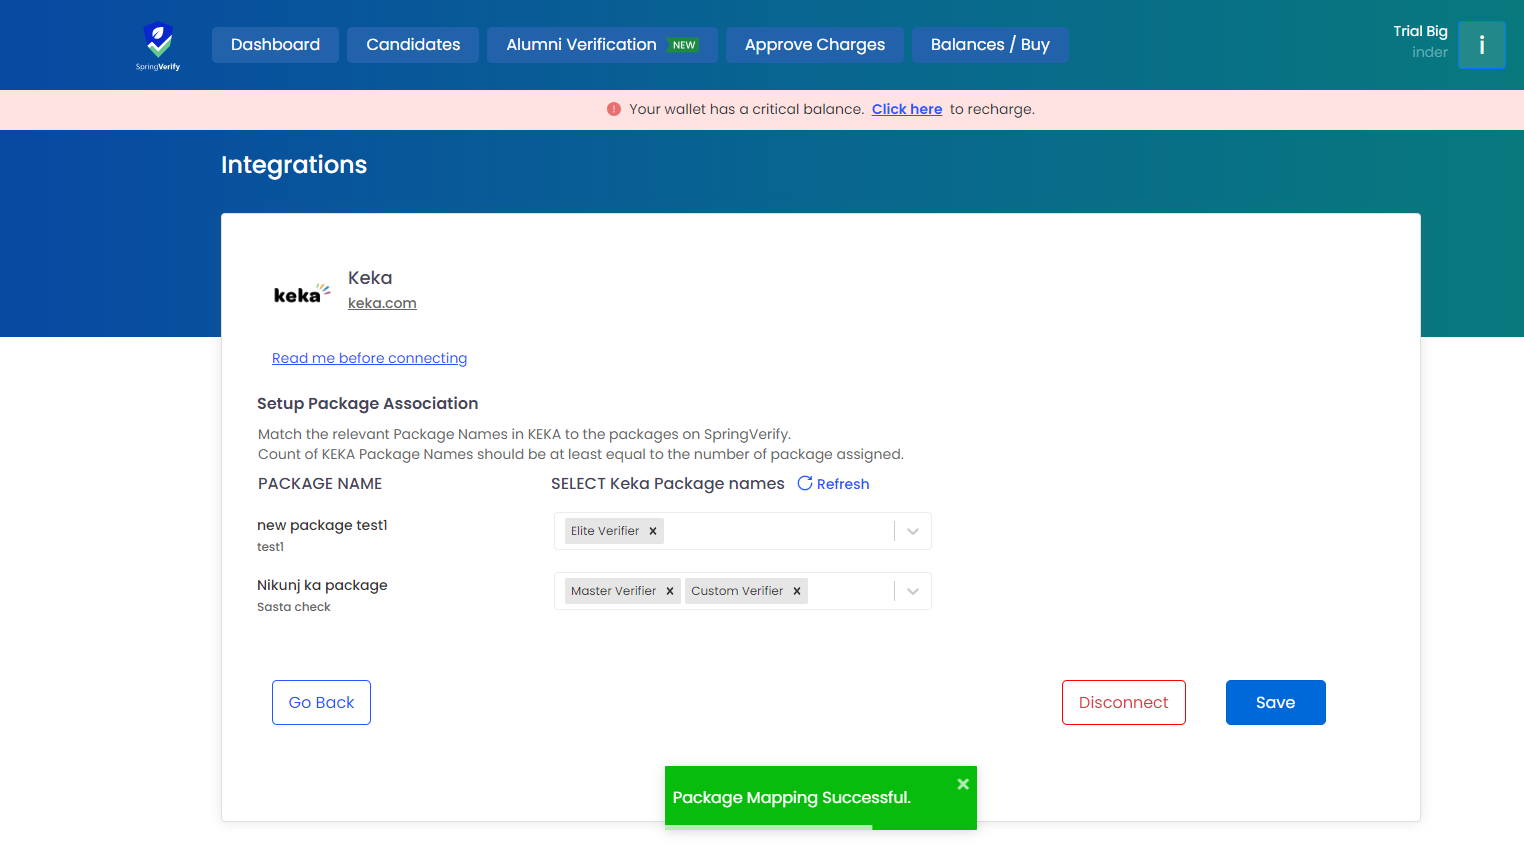
Task: Click the Go Back button
Action: [321, 702]
